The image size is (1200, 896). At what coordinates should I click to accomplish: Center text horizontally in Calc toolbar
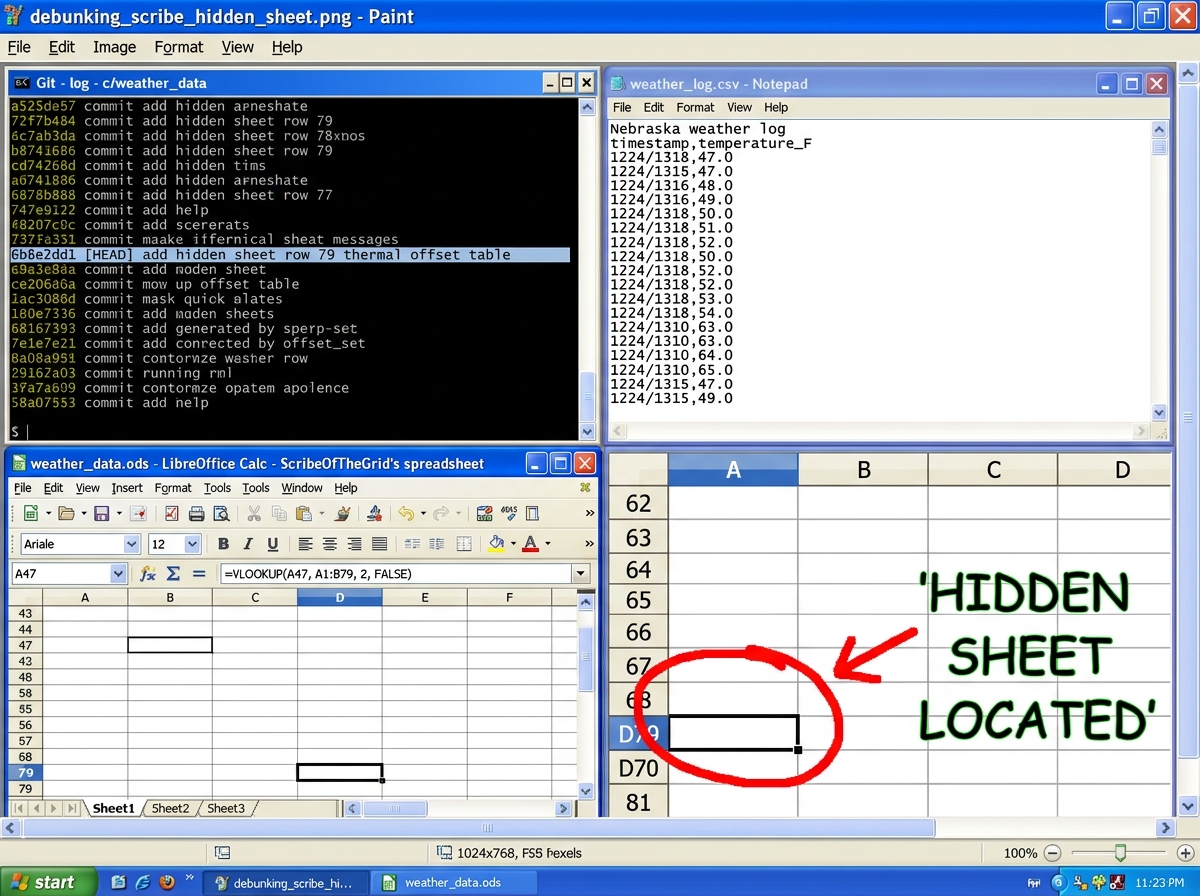pyautogui.click(x=330, y=544)
